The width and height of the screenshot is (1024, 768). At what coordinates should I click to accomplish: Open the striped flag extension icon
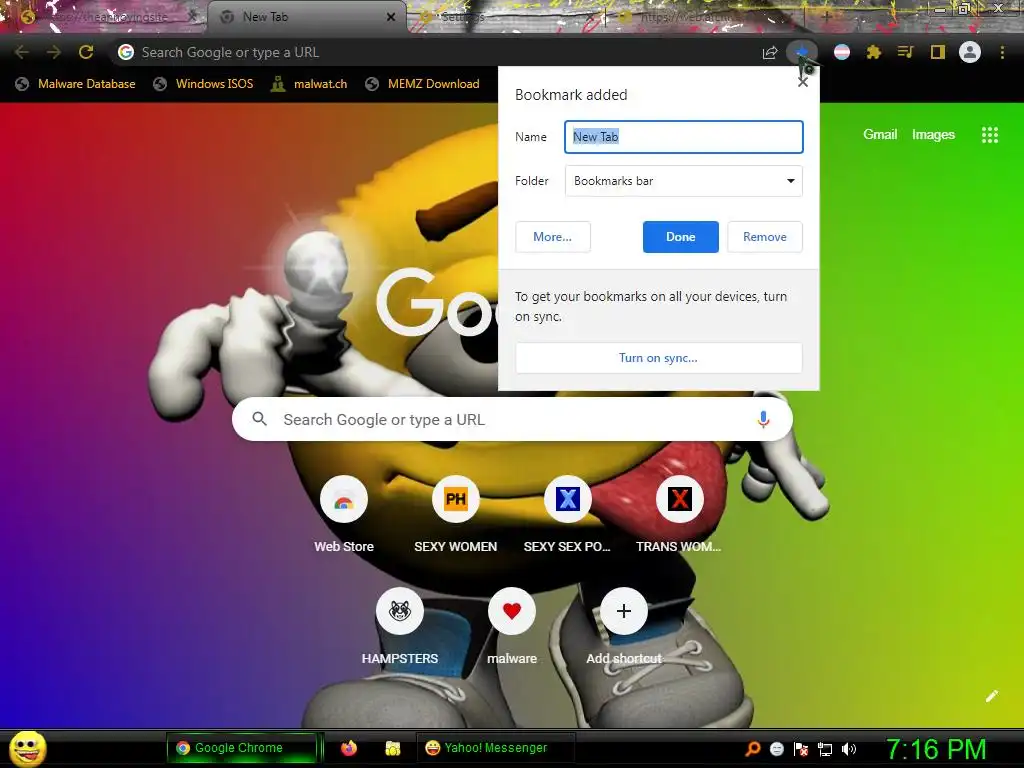point(842,52)
